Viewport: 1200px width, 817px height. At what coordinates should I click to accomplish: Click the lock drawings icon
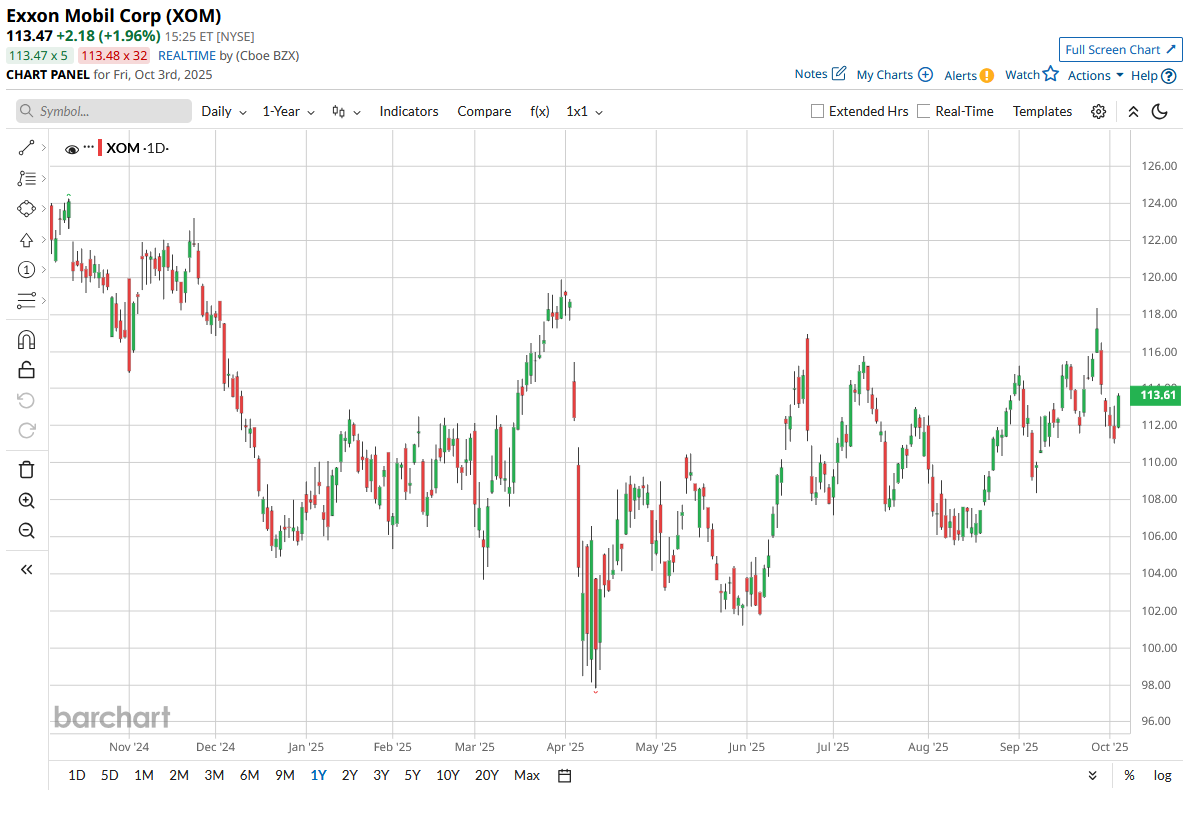point(27,370)
